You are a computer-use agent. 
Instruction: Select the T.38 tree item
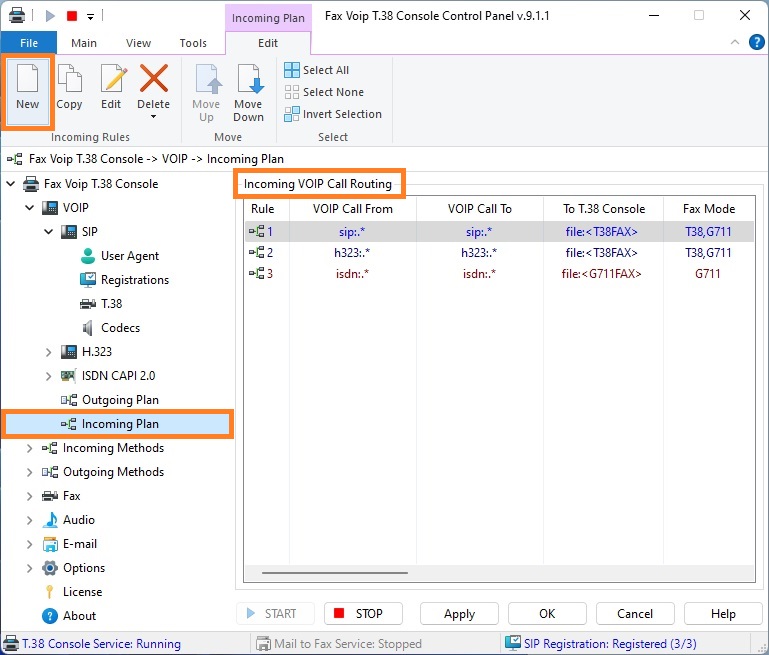111,304
